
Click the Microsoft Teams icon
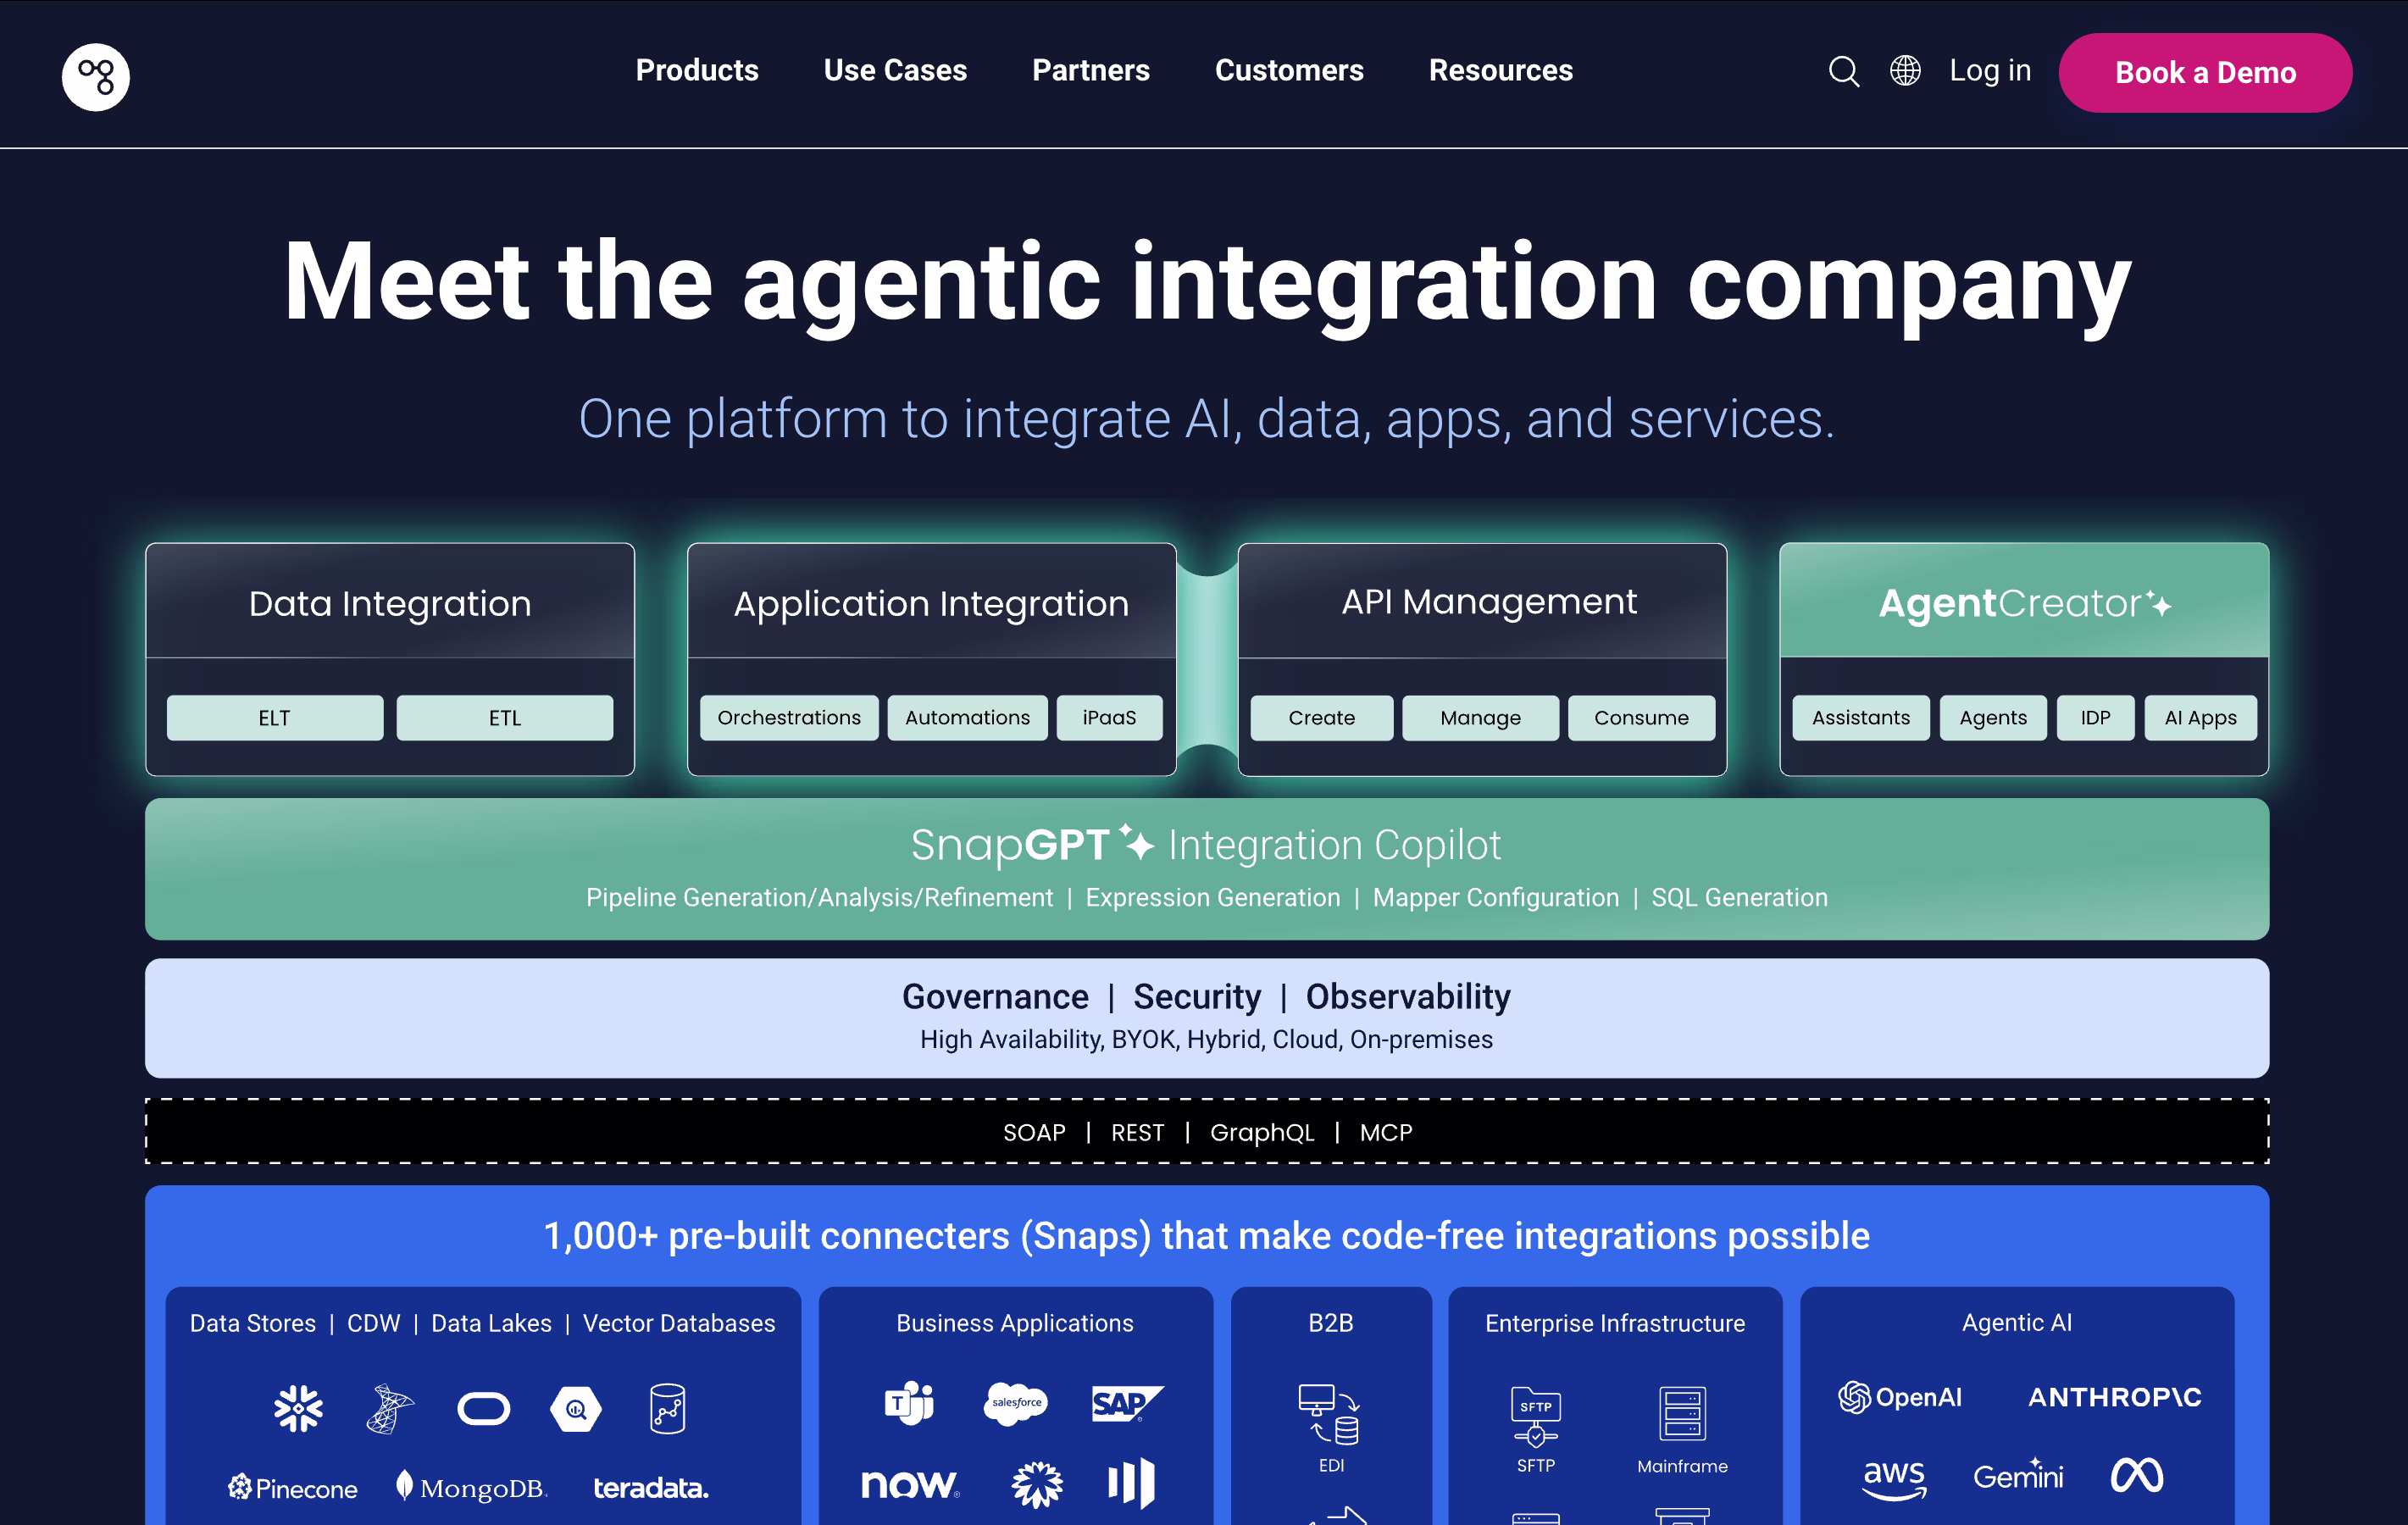coord(909,1403)
